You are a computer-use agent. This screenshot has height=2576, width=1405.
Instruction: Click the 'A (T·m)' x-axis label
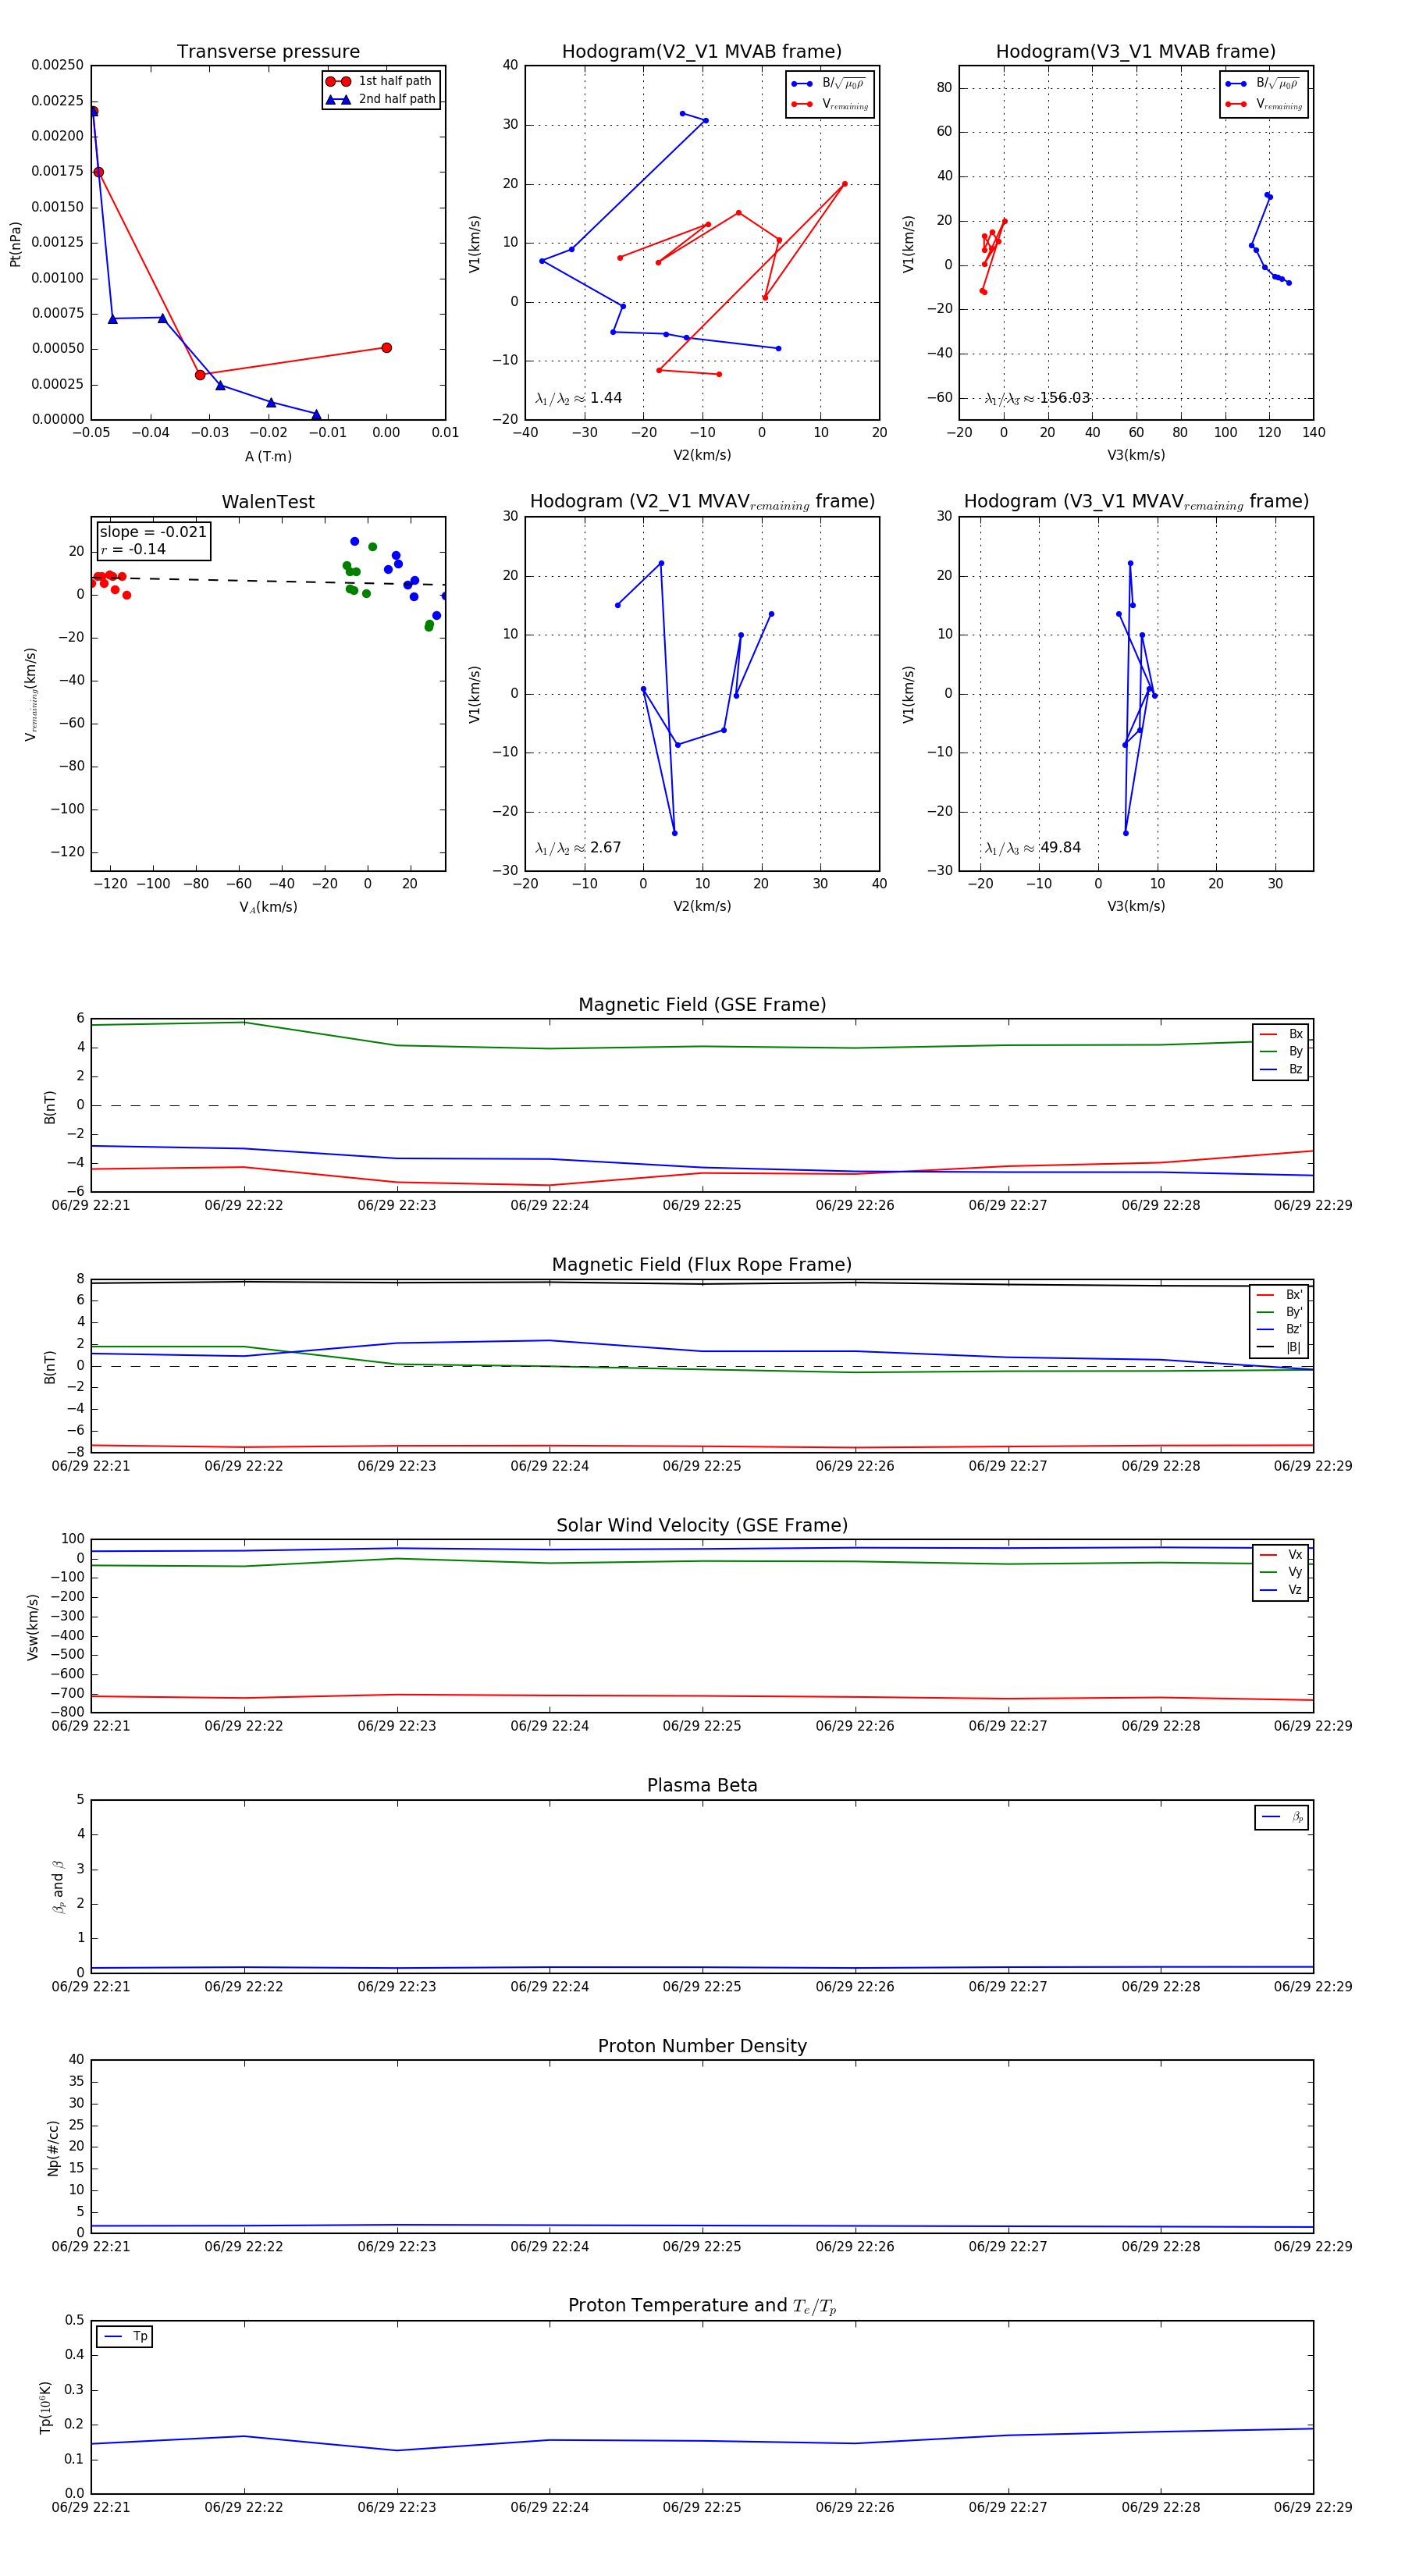coord(268,456)
